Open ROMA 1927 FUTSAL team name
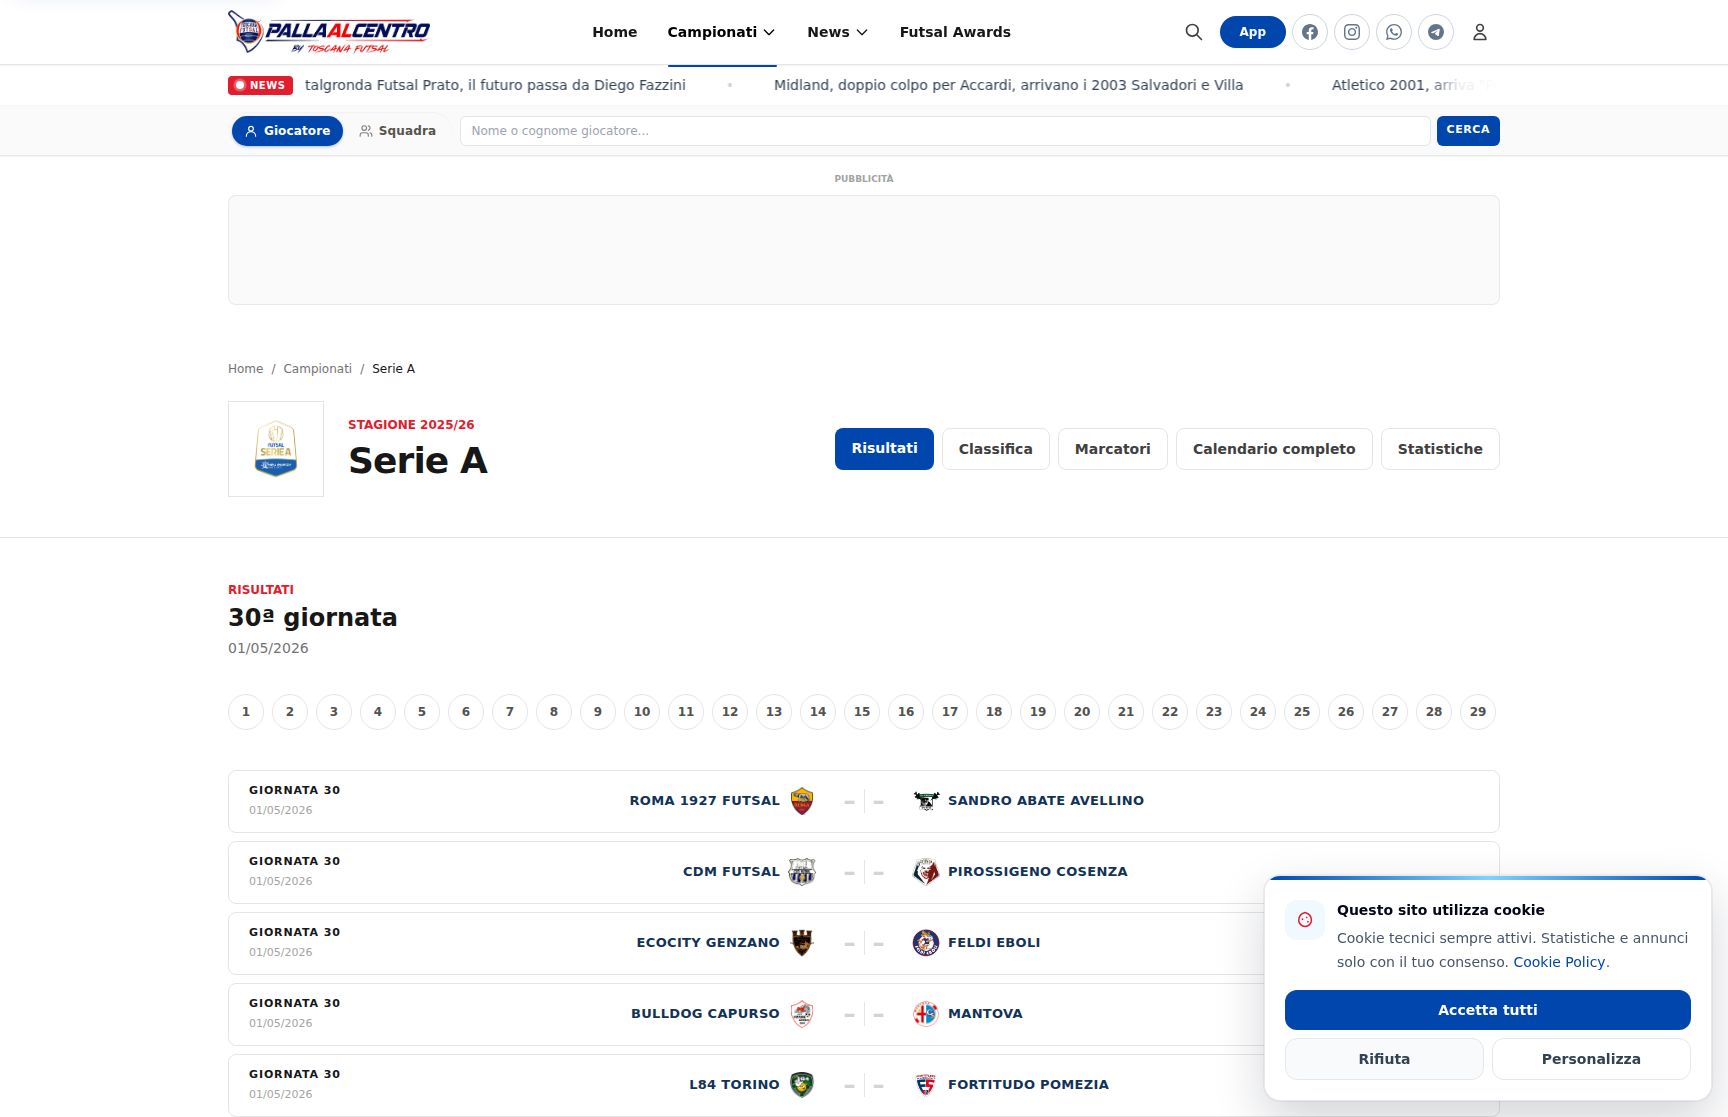Screen dimensions: 1728x1117 point(704,801)
